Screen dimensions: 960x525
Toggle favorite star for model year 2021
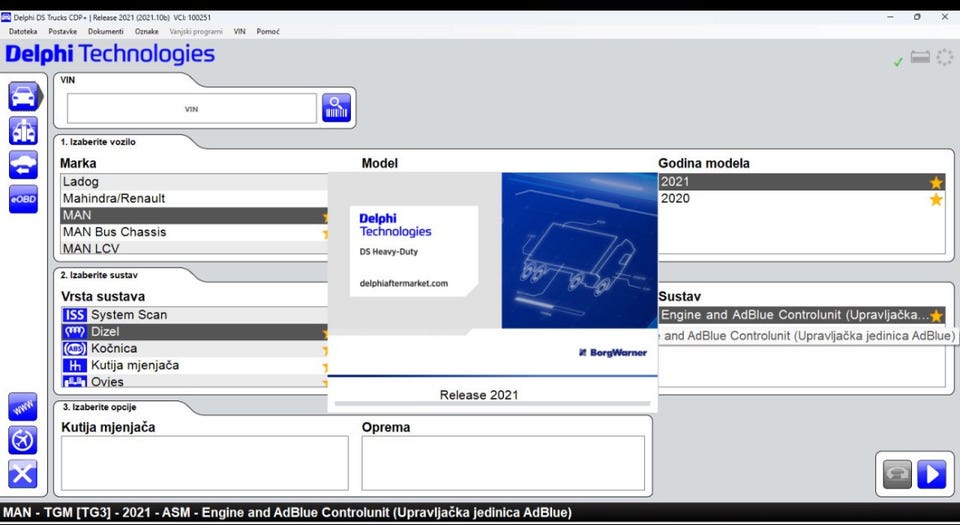coord(936,182)
